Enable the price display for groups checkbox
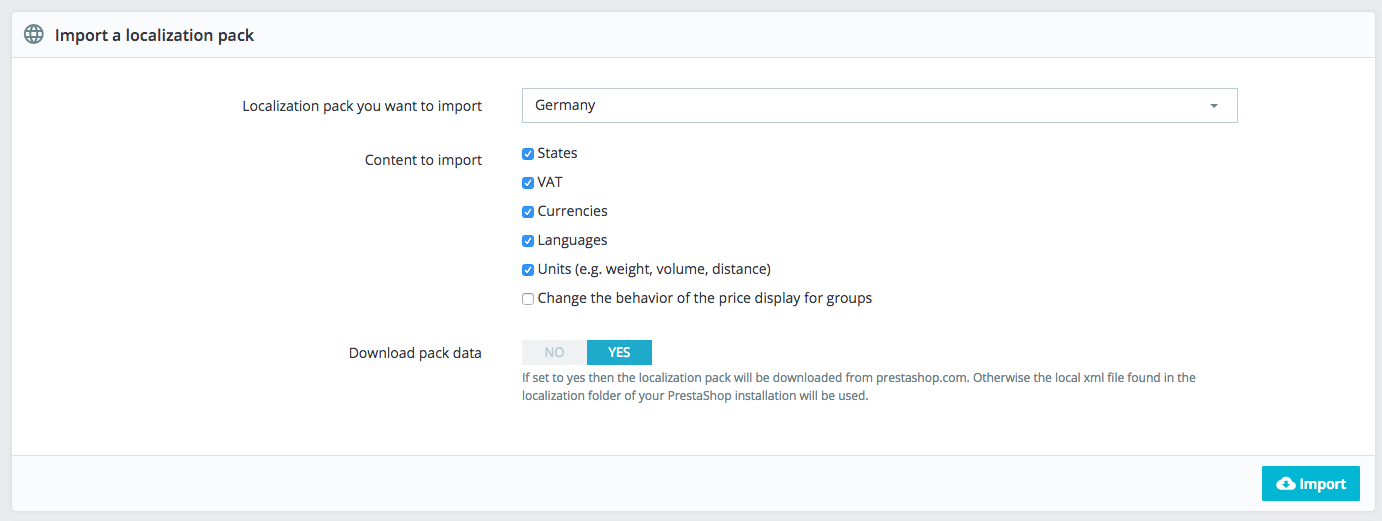 [x=528, y=299]
